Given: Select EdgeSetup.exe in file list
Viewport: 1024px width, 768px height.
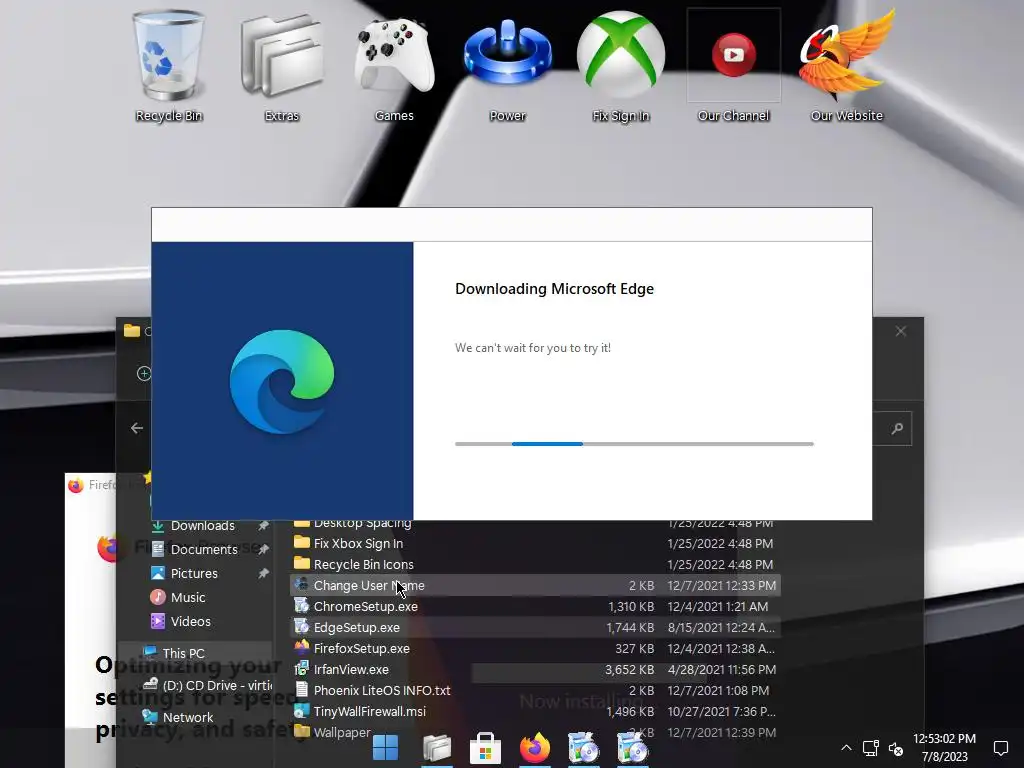Looking at the screenshot, I should click(x=535, y=627).
